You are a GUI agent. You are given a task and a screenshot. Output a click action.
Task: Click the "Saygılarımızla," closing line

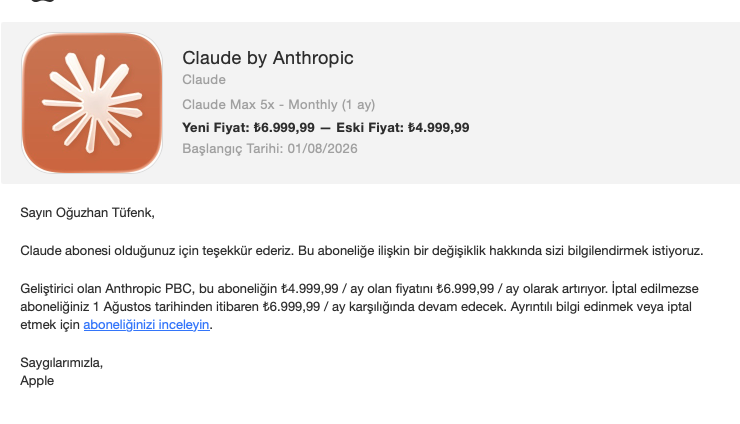(x=61, y=363)
